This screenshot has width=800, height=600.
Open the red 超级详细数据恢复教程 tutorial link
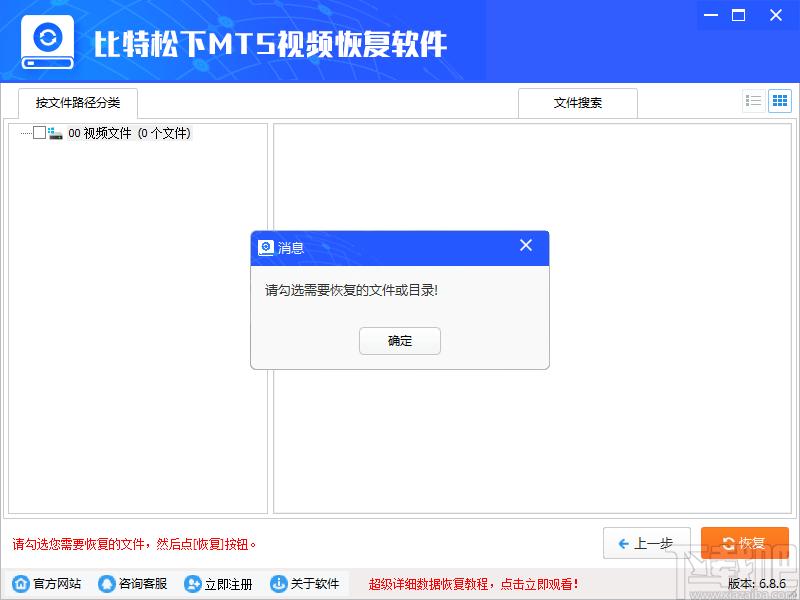click(473, 584)
